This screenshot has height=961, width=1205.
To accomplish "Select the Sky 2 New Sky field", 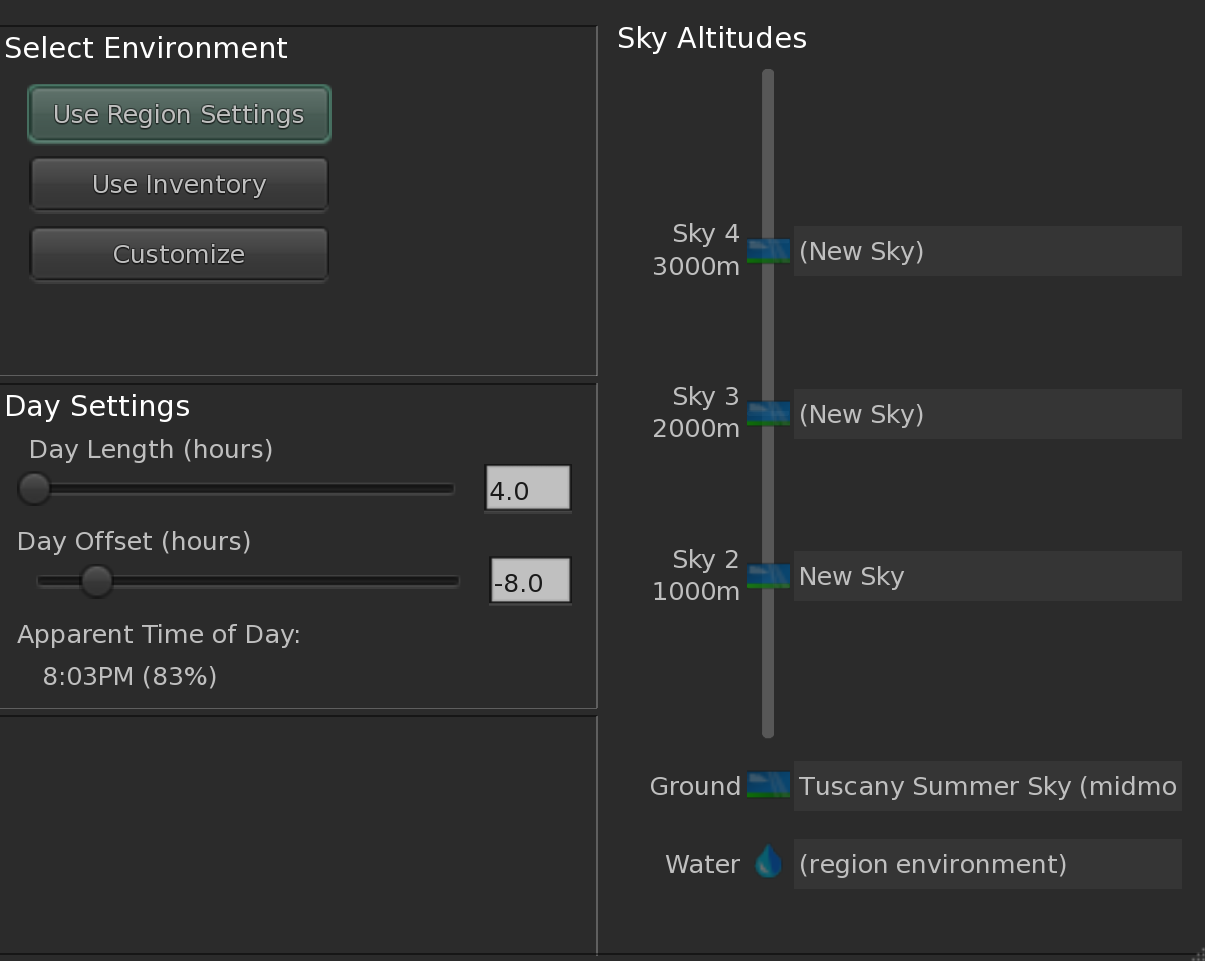I will coord(987,577).
